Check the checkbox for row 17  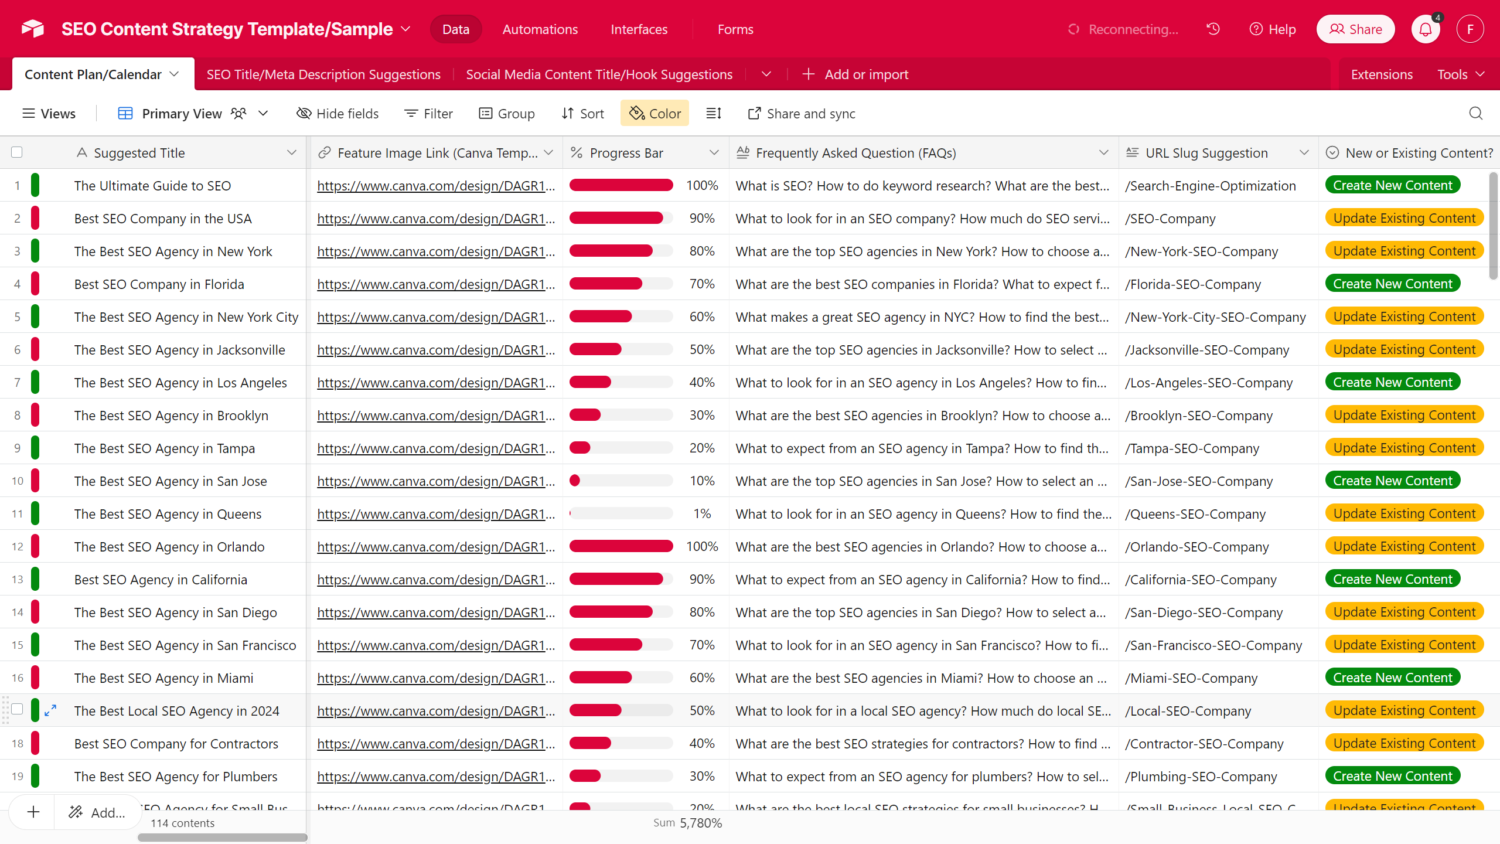(17, 710)
